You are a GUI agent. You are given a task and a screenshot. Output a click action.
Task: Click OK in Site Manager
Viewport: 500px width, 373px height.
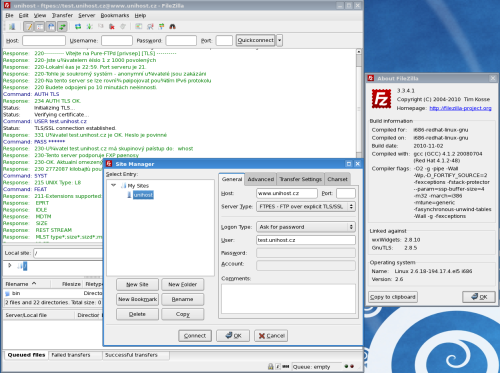tap(233, 336)
